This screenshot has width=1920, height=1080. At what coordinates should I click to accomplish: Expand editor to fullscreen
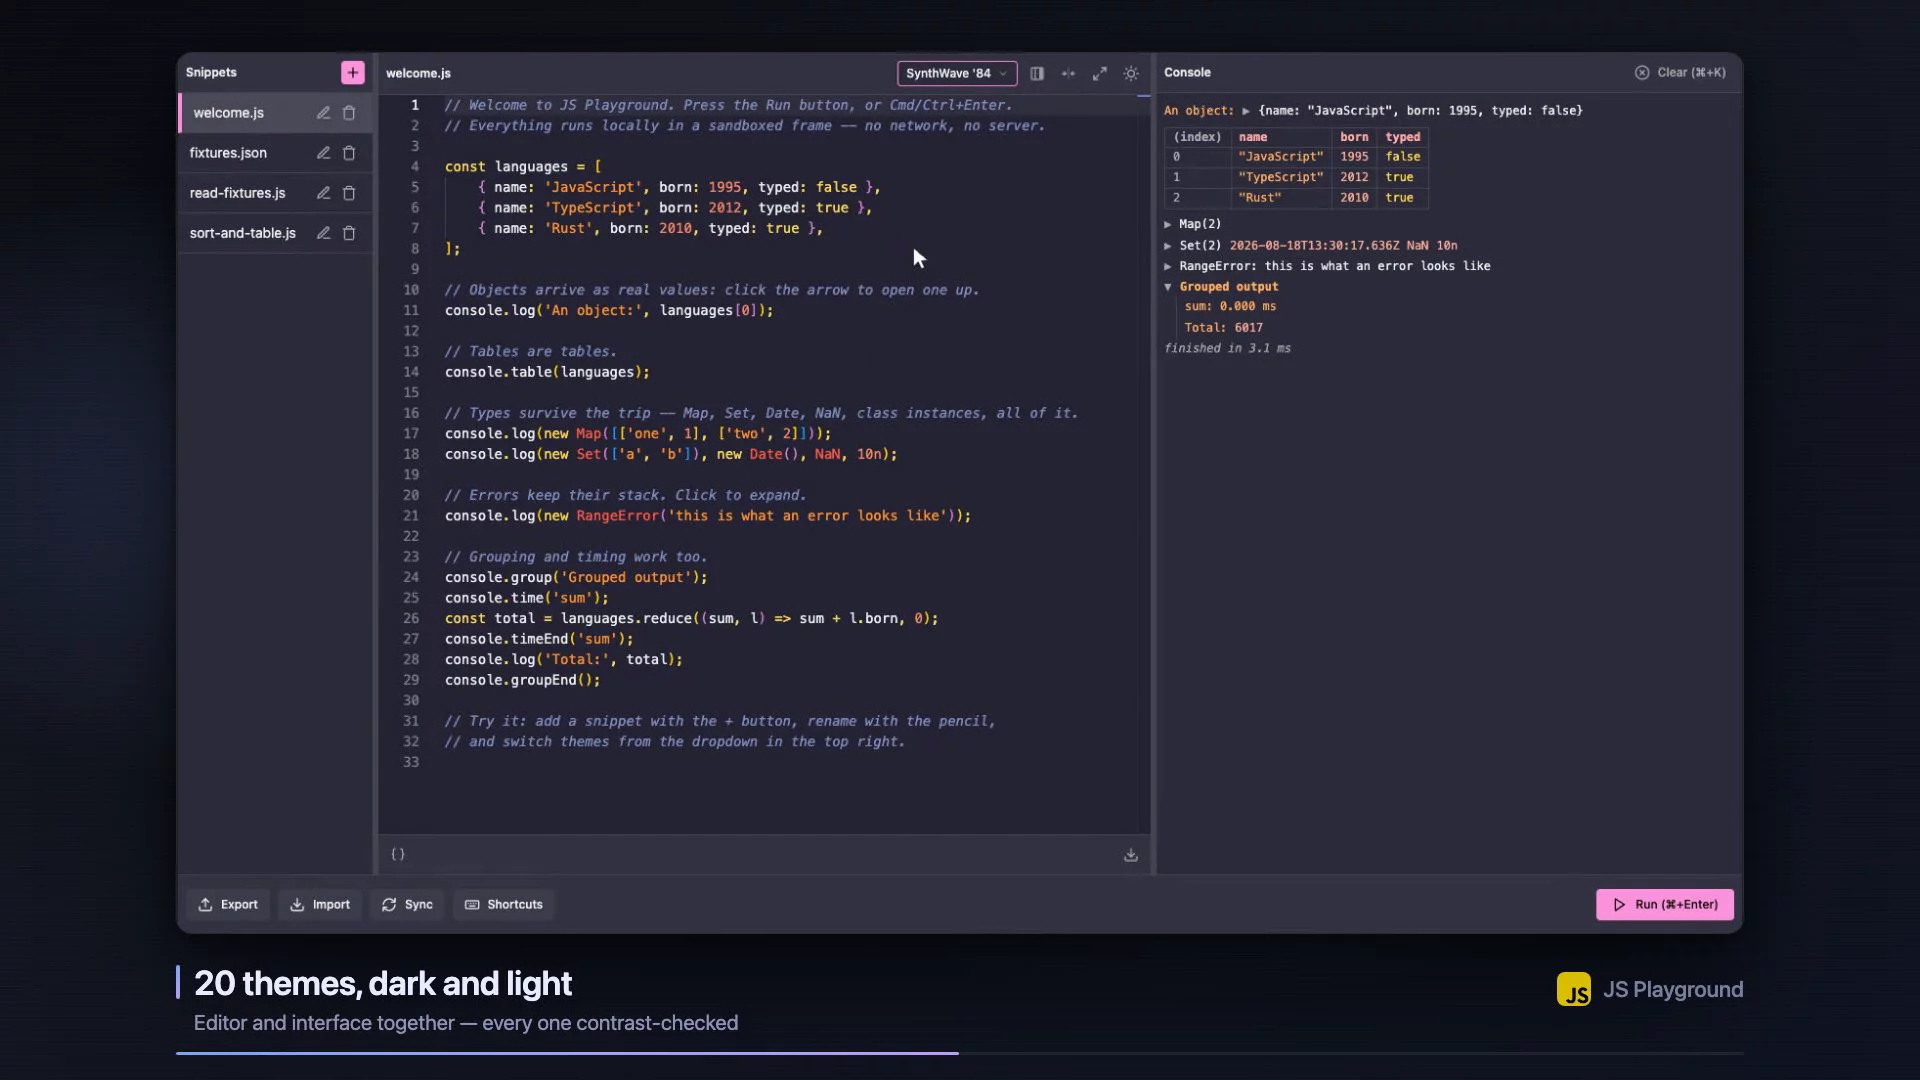point(1100,73)
